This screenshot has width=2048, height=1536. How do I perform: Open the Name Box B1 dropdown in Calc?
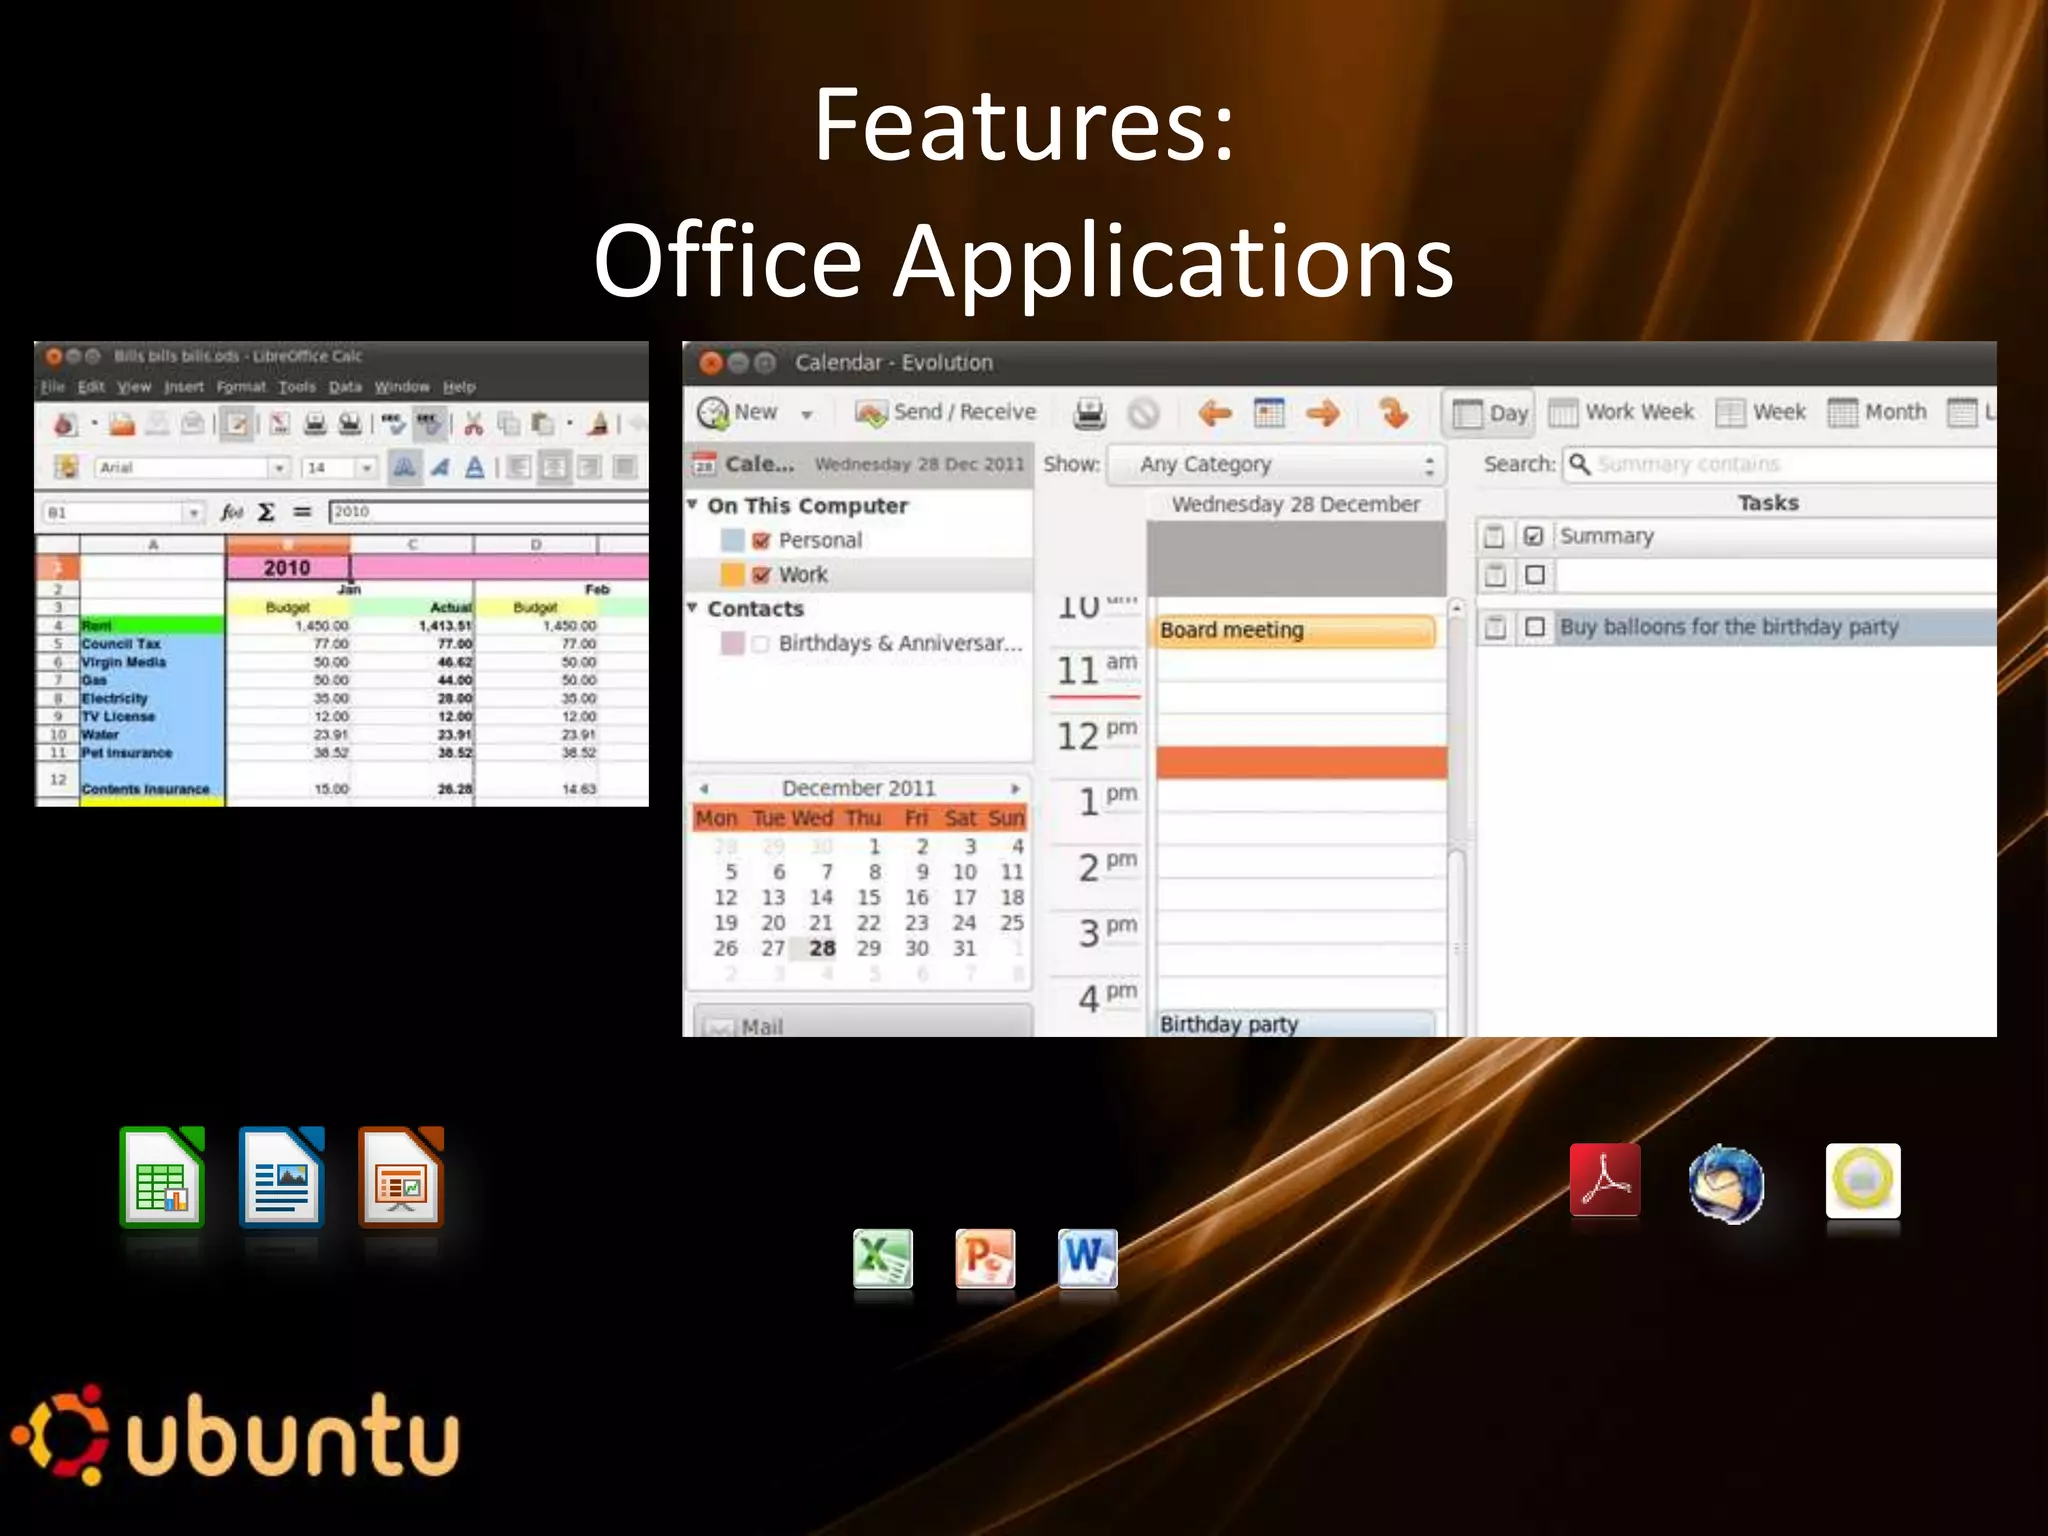[193, 512]
